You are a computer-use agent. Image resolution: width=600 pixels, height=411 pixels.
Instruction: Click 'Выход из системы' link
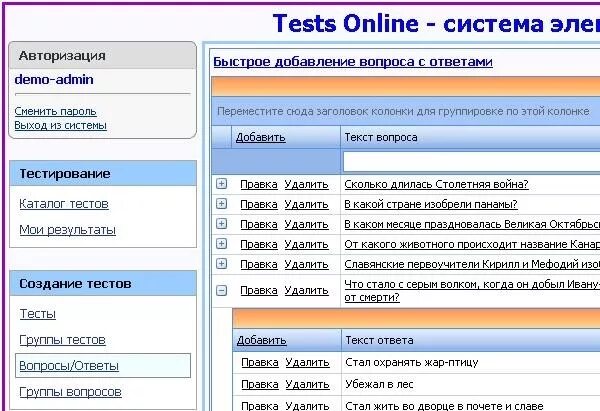pyautogui.click(x=60, y=126)
